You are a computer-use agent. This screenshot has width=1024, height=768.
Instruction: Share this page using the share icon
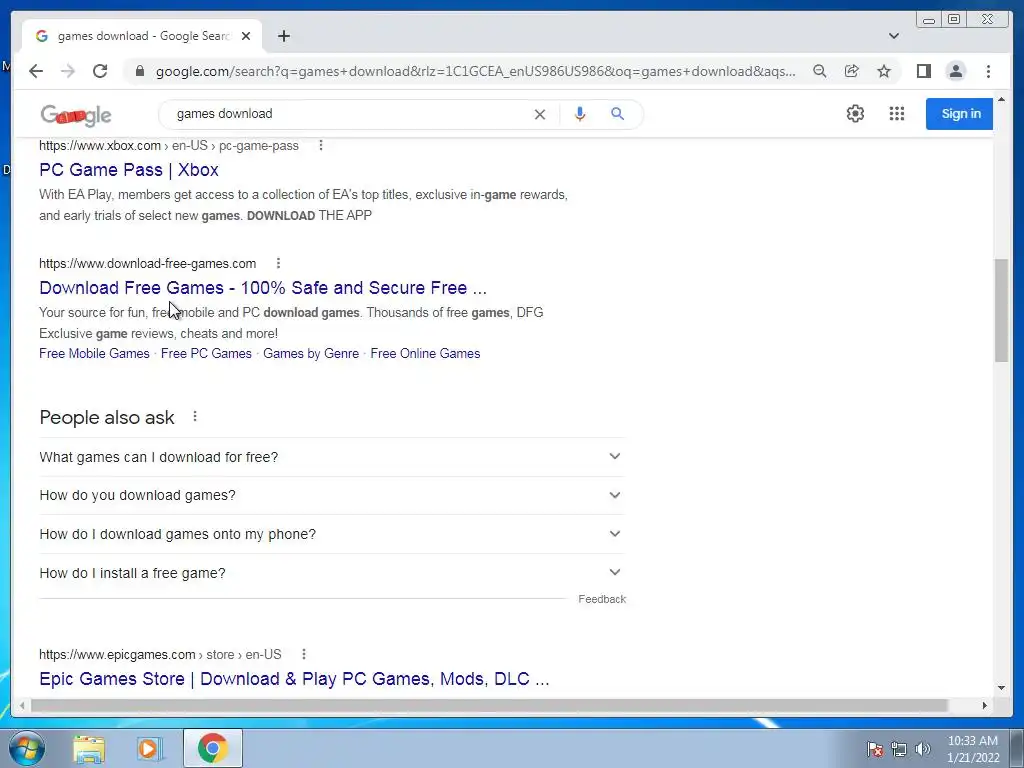tap(852, 71)
